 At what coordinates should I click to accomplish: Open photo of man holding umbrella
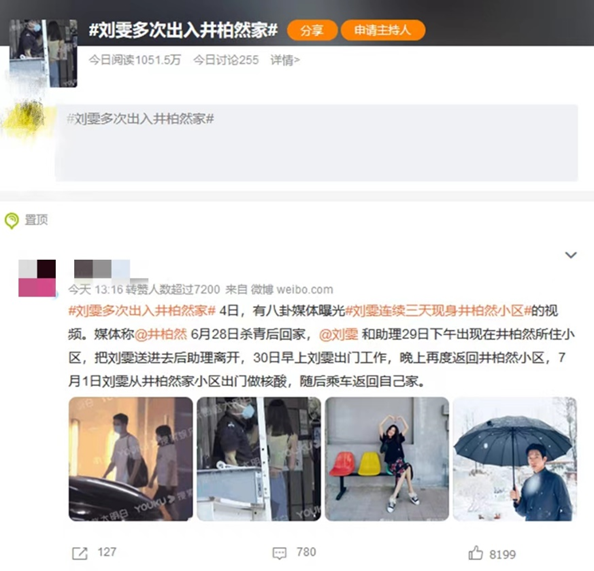[515, 459]
